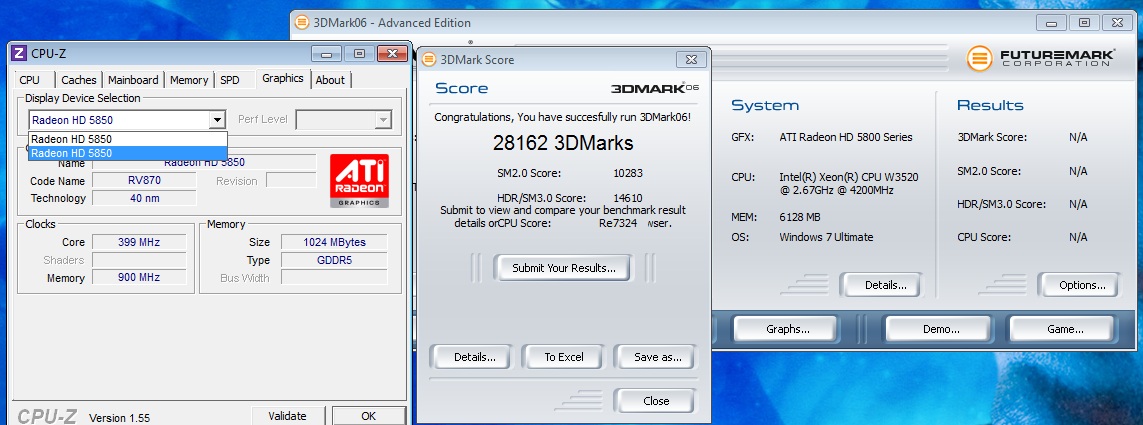Minimize the CPU-Z window

tap(326, 54)
